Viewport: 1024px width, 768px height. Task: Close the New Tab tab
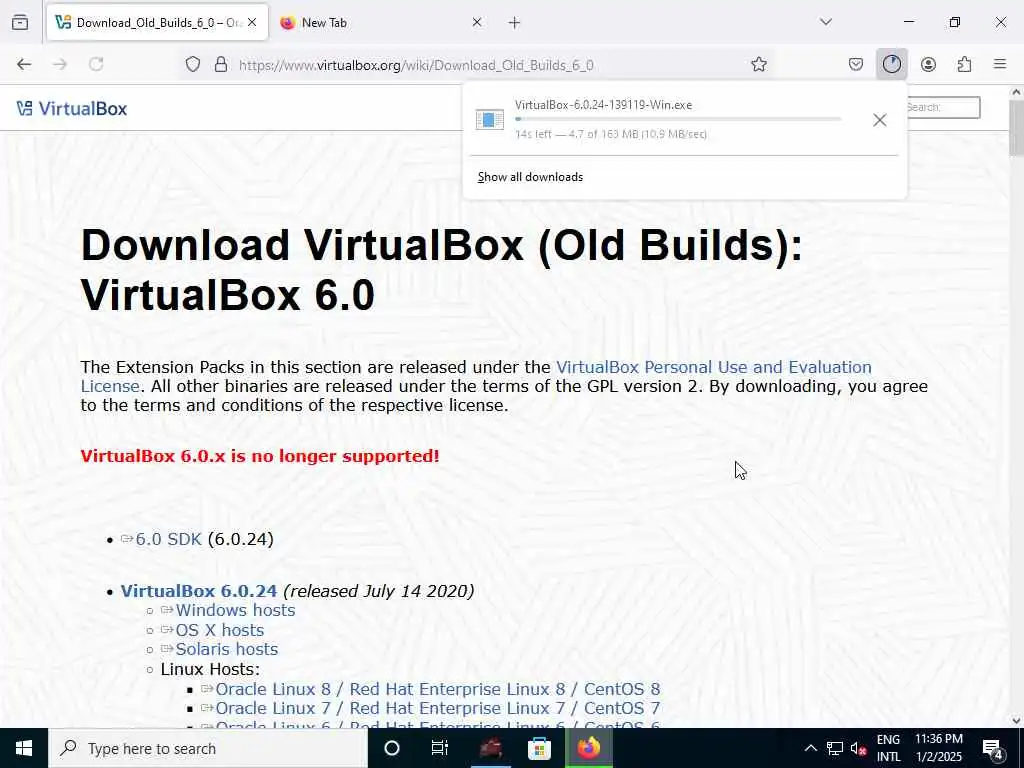tap(477, 22)
